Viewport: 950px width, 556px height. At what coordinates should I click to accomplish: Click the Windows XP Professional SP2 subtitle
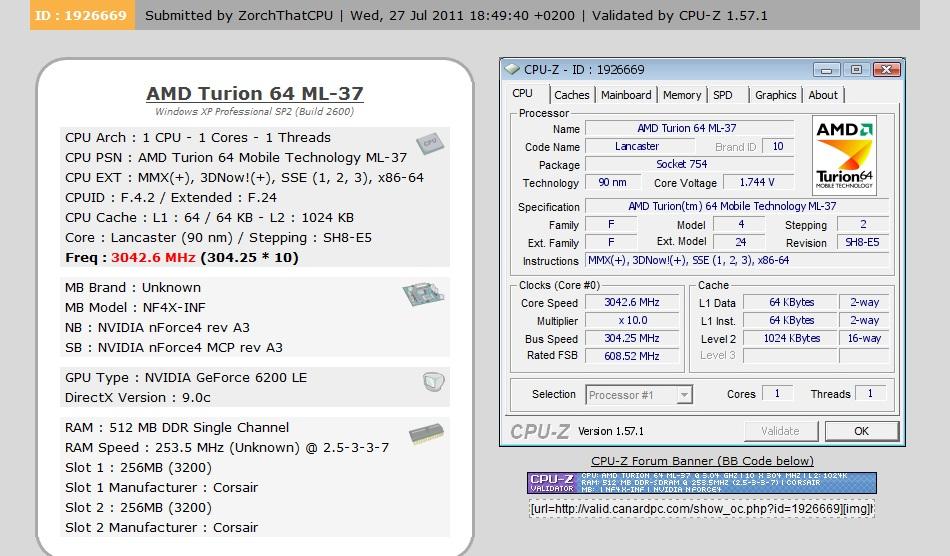(x=254, y=111)
